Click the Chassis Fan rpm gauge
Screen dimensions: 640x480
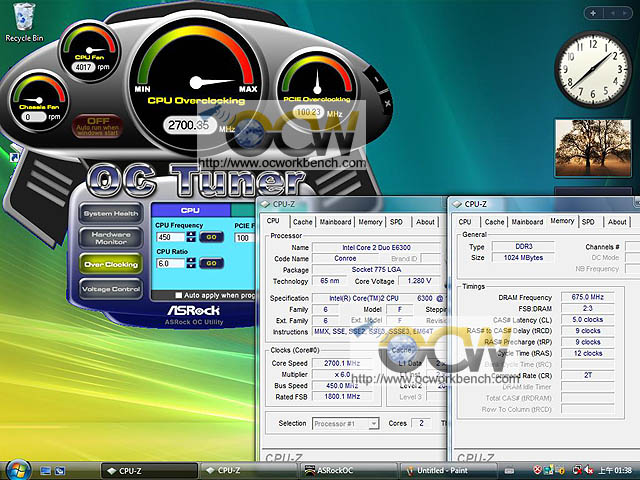coord(39,100)
